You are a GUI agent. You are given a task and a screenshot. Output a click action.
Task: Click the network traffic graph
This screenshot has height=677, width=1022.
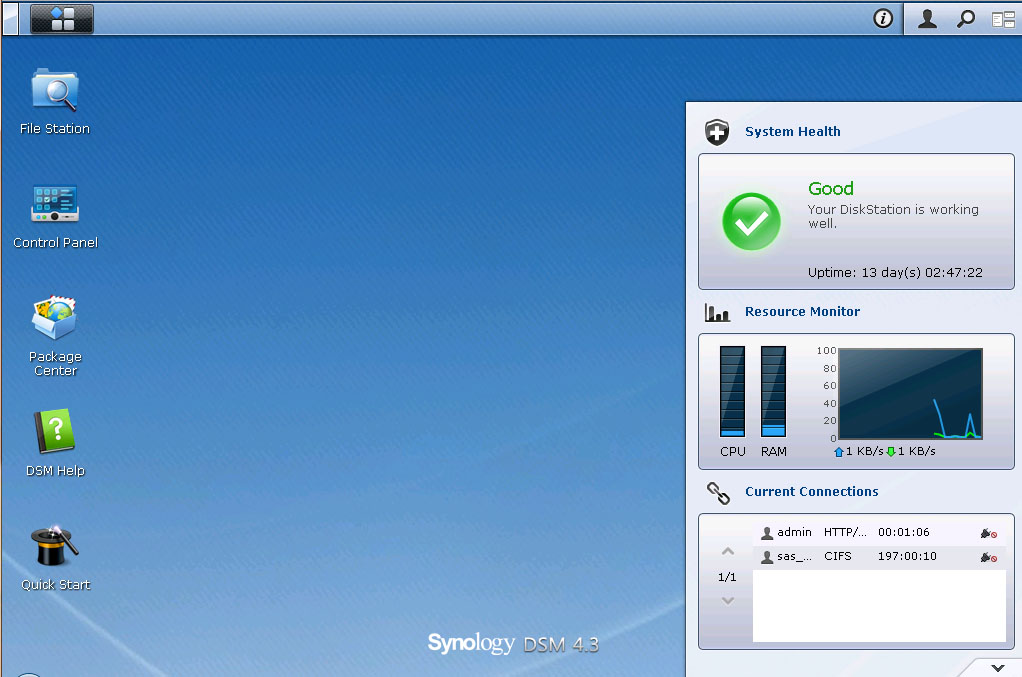[x=910, y=394]
